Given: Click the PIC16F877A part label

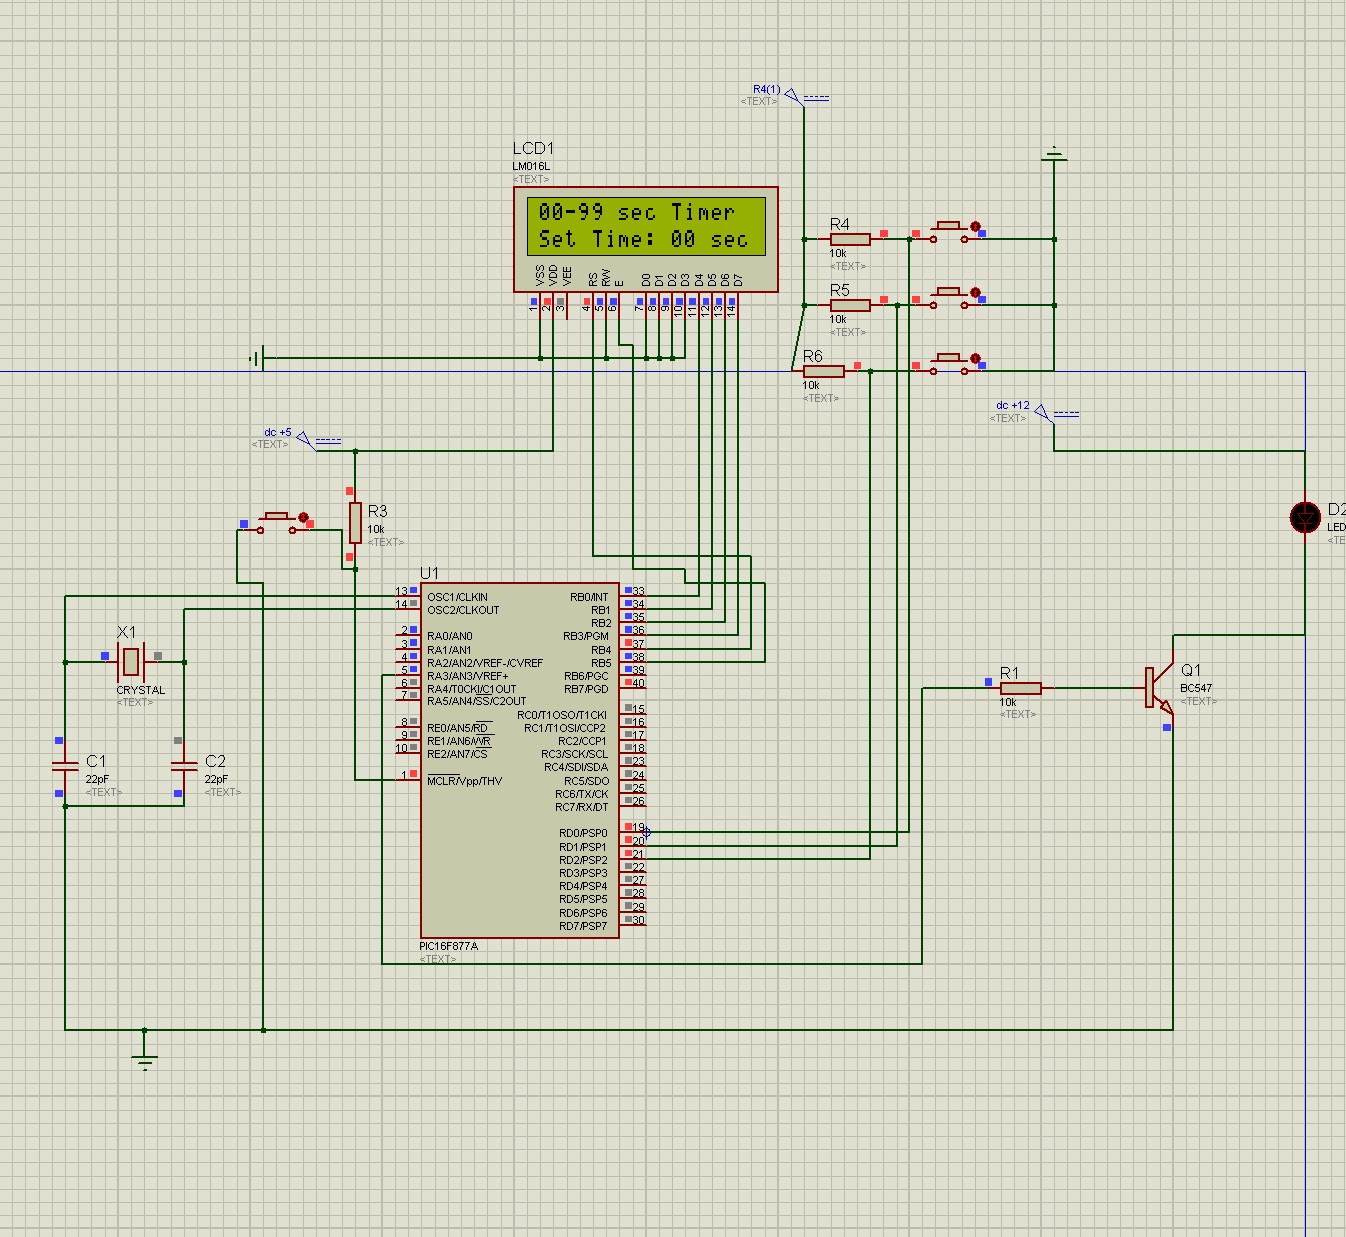Looking at the screenshot, I should tap(449, 946).
